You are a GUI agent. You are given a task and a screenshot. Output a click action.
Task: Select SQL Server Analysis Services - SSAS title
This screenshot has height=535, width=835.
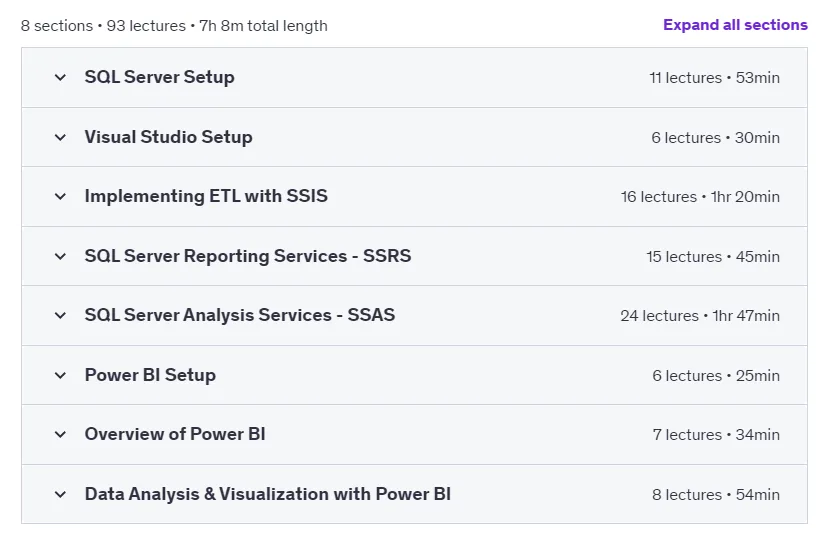coord(240,315)
